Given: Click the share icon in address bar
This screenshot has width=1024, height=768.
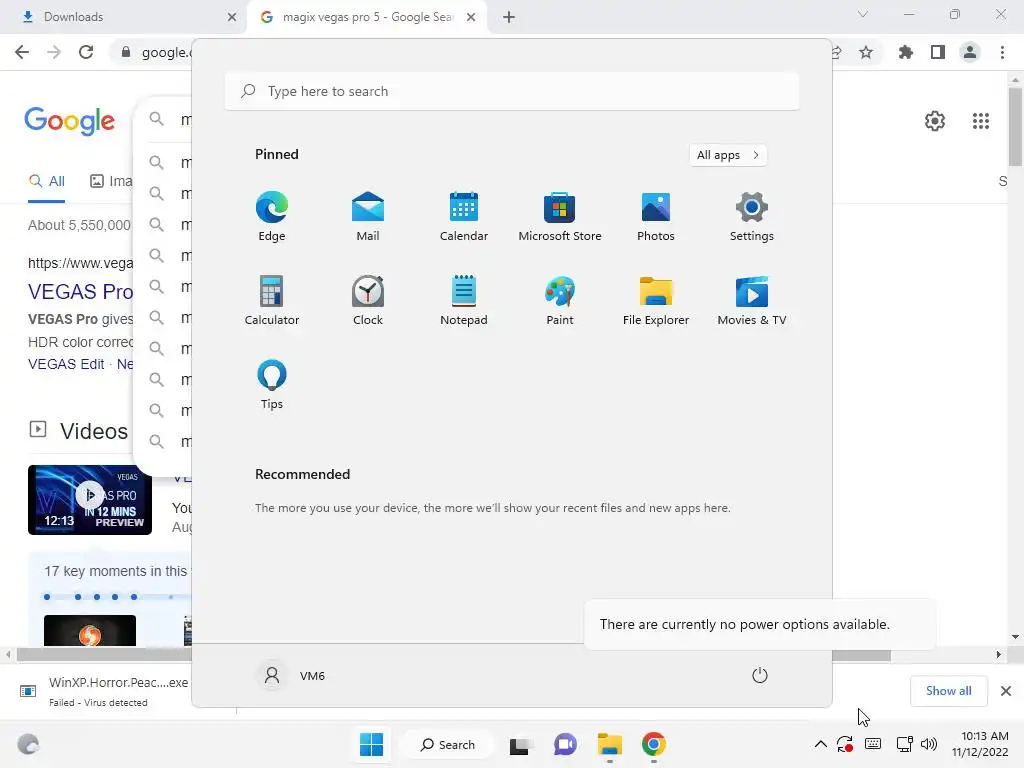Looking at the screenshot, I should point(837,52).
